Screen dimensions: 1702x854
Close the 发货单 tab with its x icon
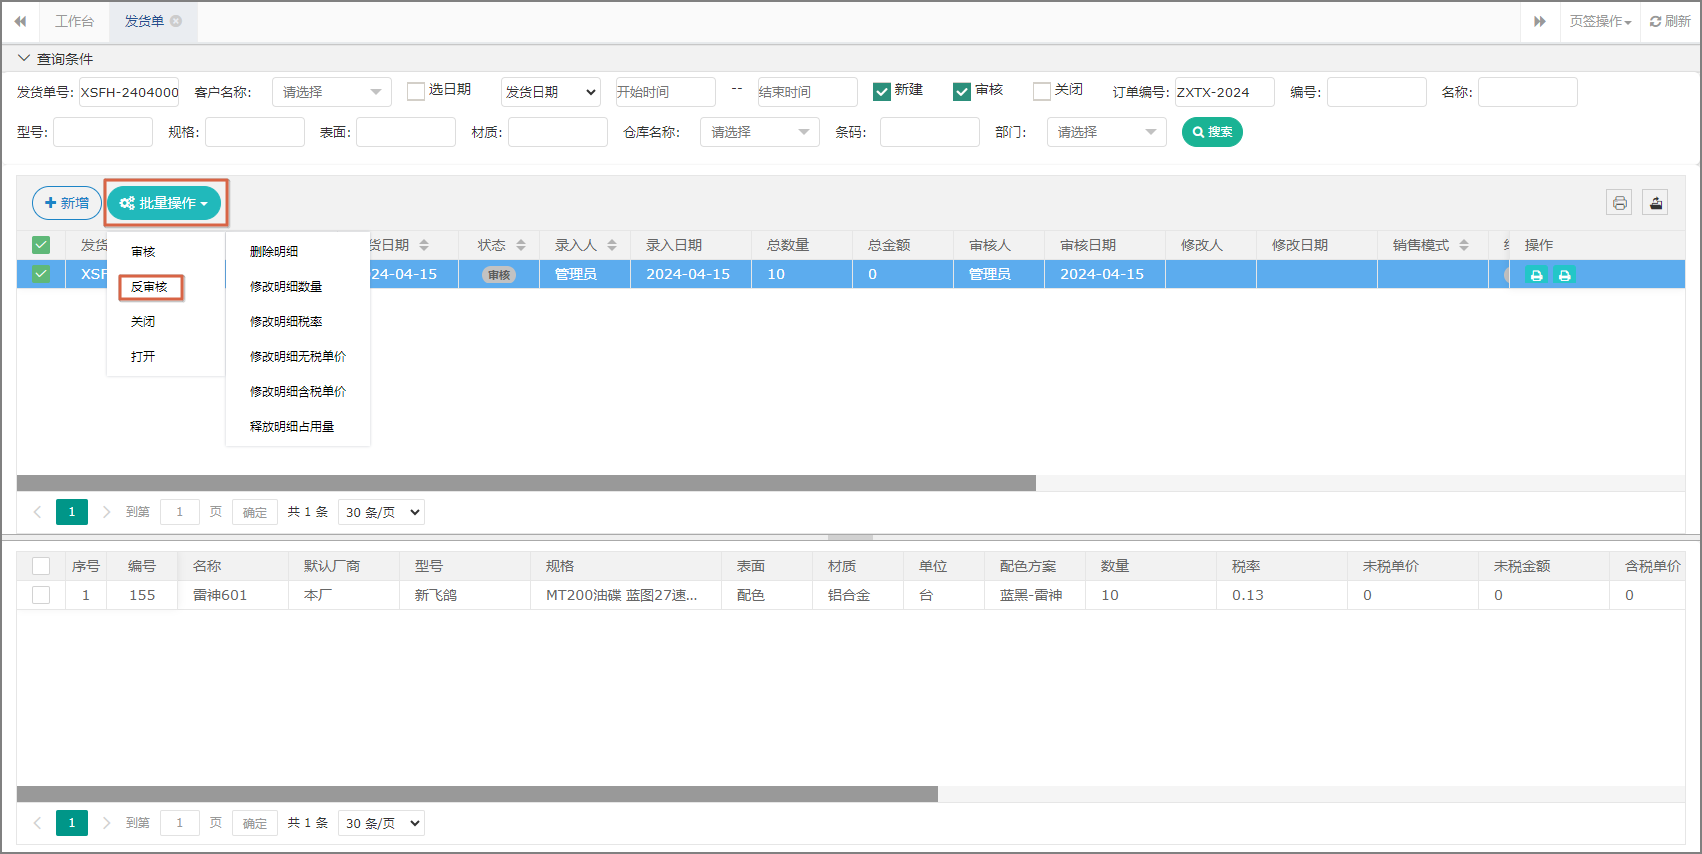coord(176,21)
